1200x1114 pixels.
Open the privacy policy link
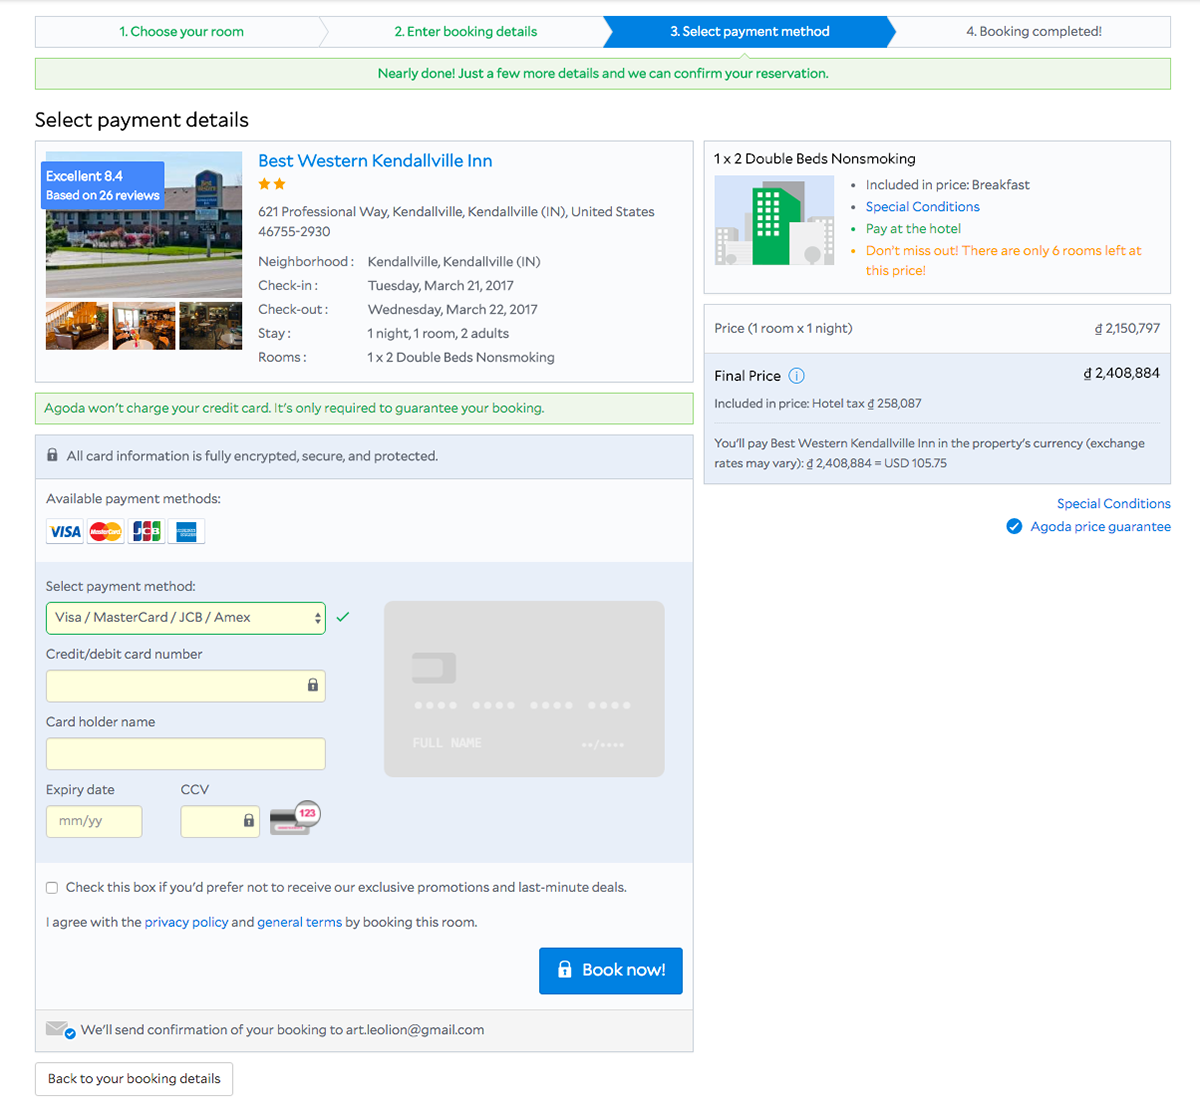point(186,923)
